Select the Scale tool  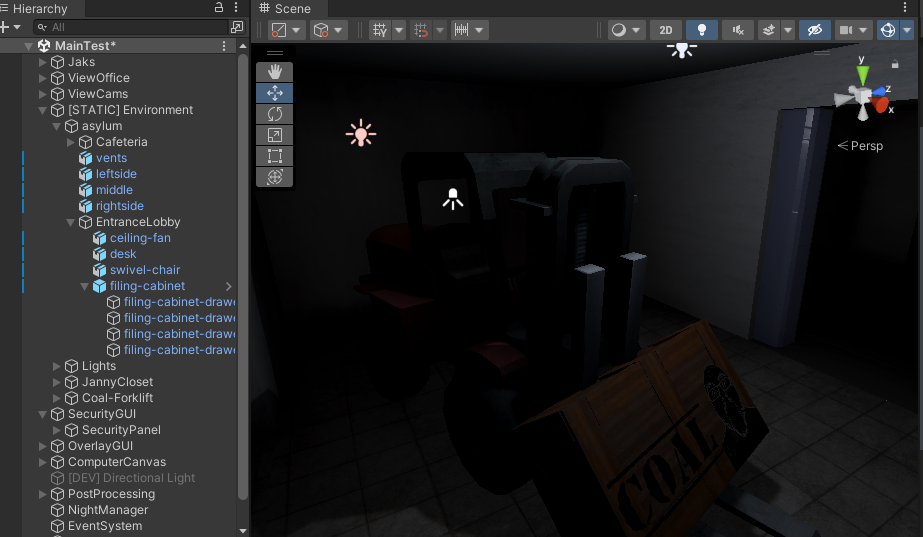click(x=274, y=135)
